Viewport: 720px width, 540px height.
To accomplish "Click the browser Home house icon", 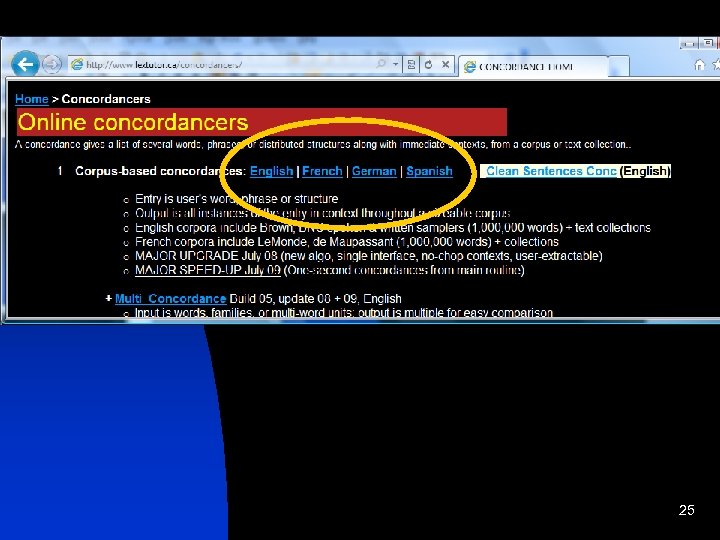I will [699, 65].
